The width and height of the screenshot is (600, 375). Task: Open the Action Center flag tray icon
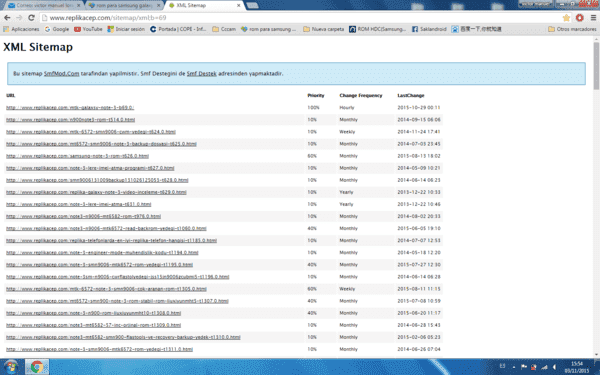[x=524, y=367]
